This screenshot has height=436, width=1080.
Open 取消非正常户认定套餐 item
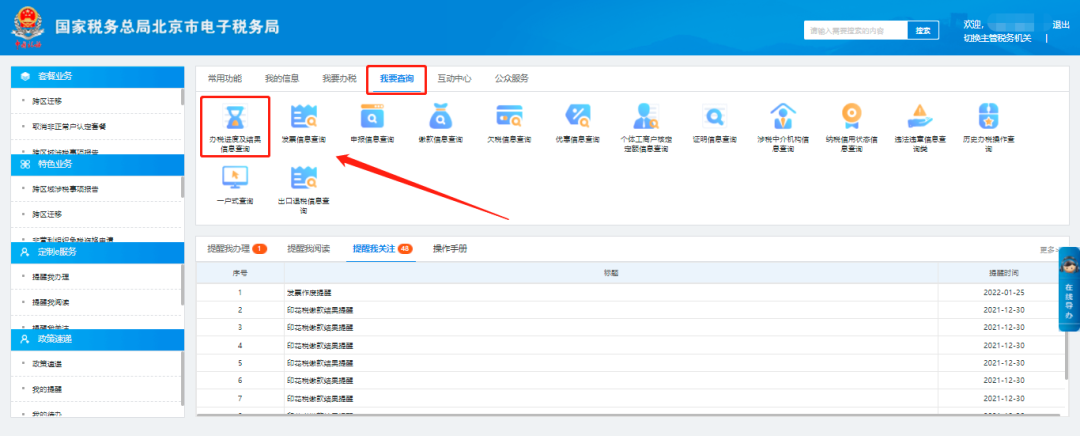pyautogui.click(x=69, y=127)
